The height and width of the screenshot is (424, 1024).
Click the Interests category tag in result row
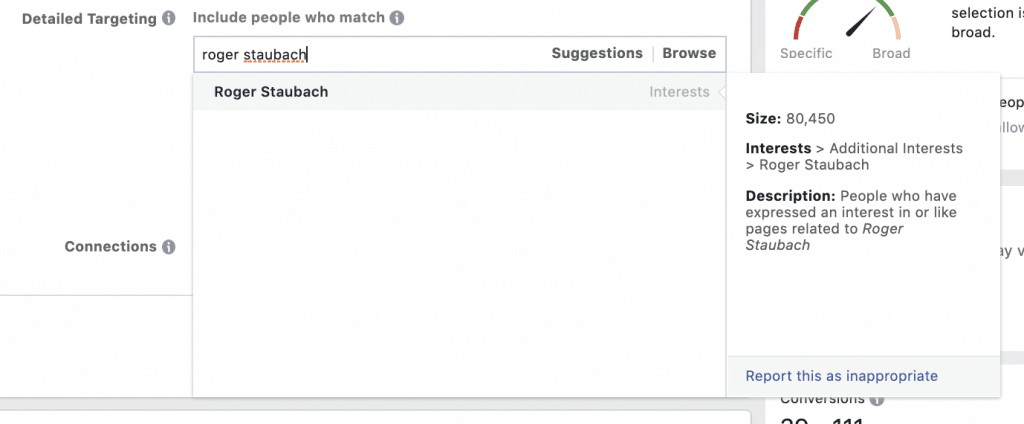click(679, 92)
